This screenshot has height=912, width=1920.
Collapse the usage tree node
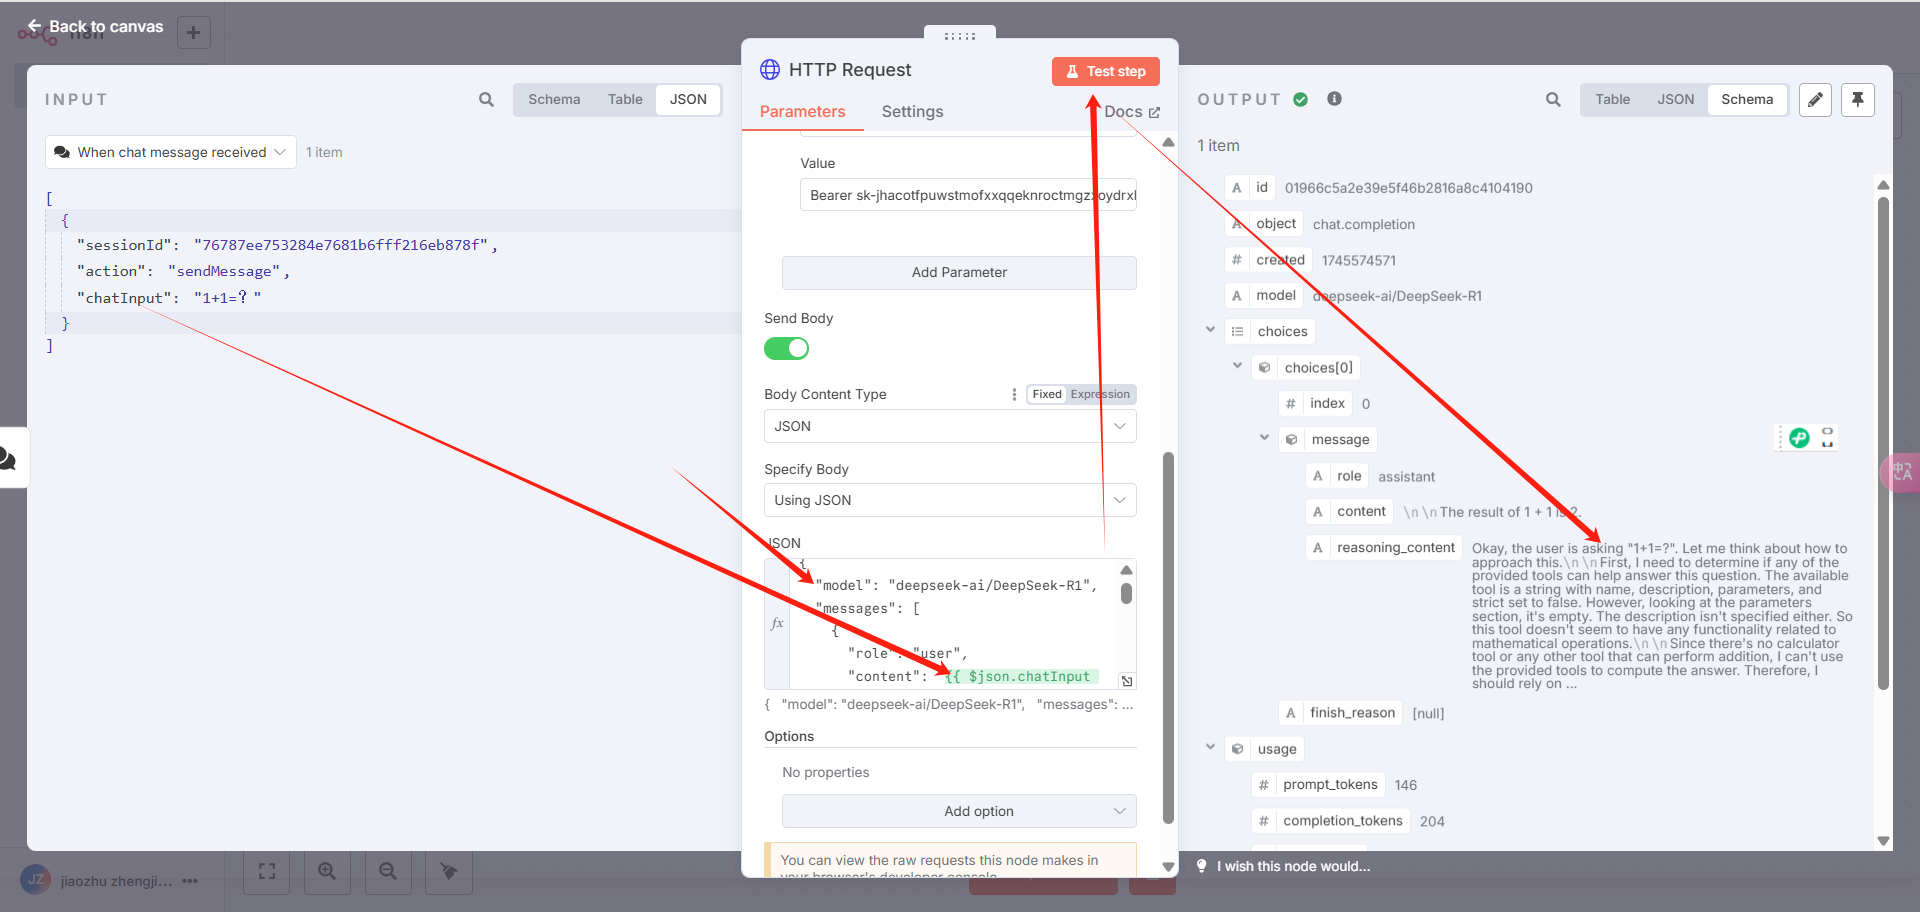click(1210, 747)
